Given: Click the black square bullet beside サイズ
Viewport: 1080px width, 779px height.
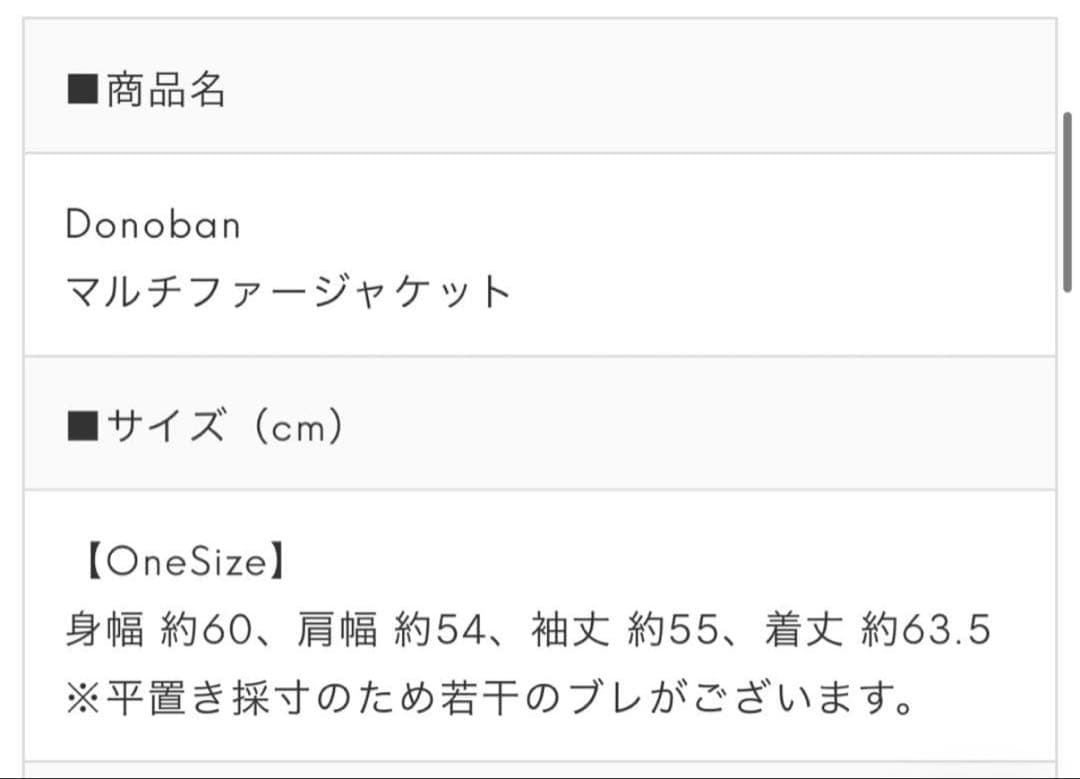Looking at the screenshot, I should coord(82,427).
